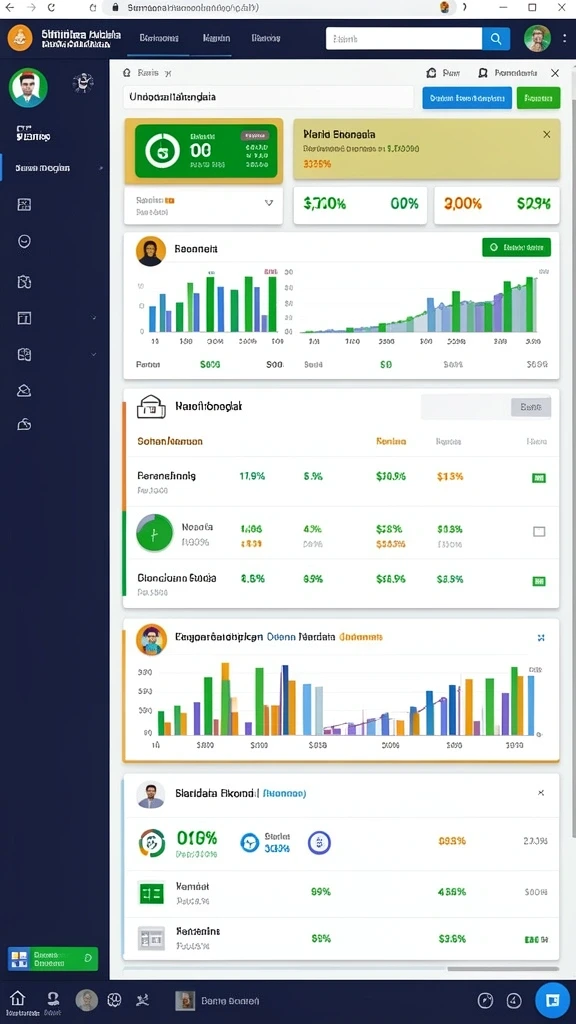Open the three-dot menu beside top-right avatar
This screenshot has width=576, height=1024.
(564, 39)
